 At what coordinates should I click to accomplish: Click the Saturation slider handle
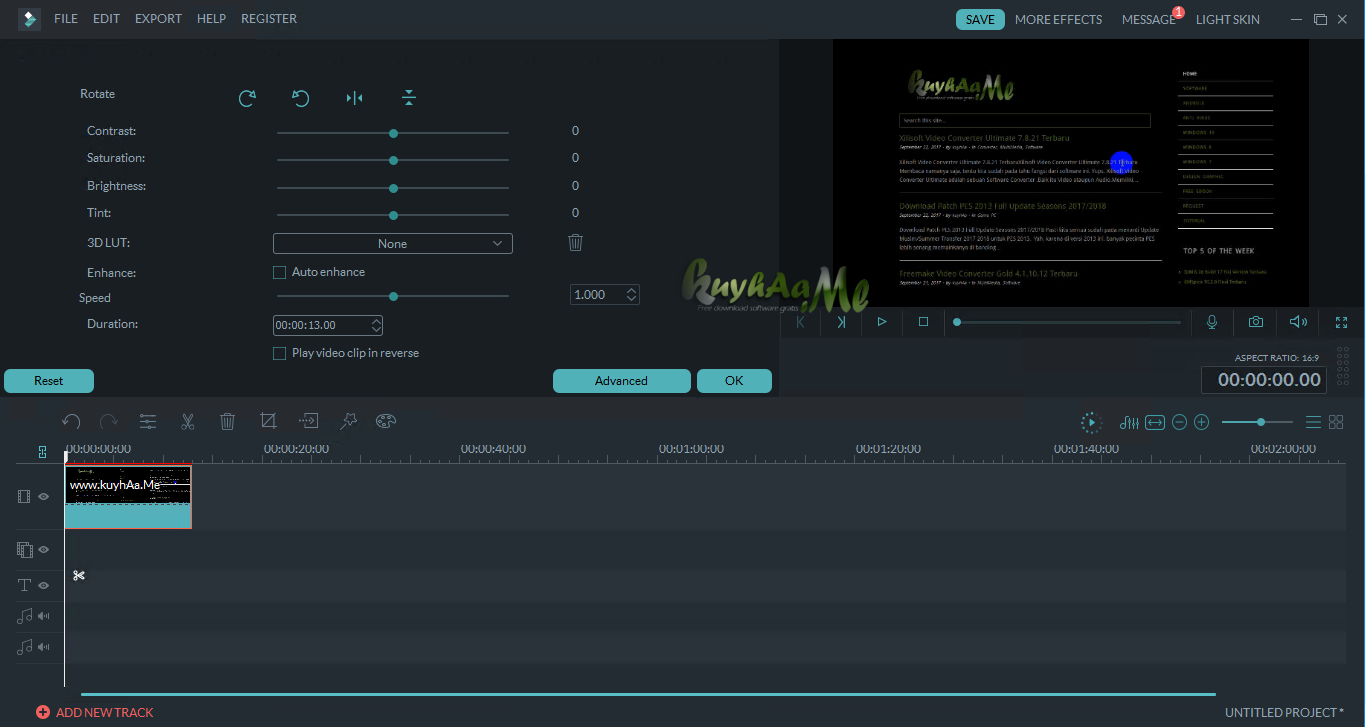393,160
